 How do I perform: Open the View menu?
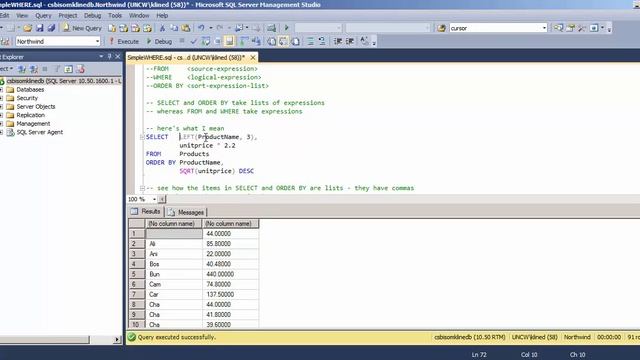(x=22, y=16)
